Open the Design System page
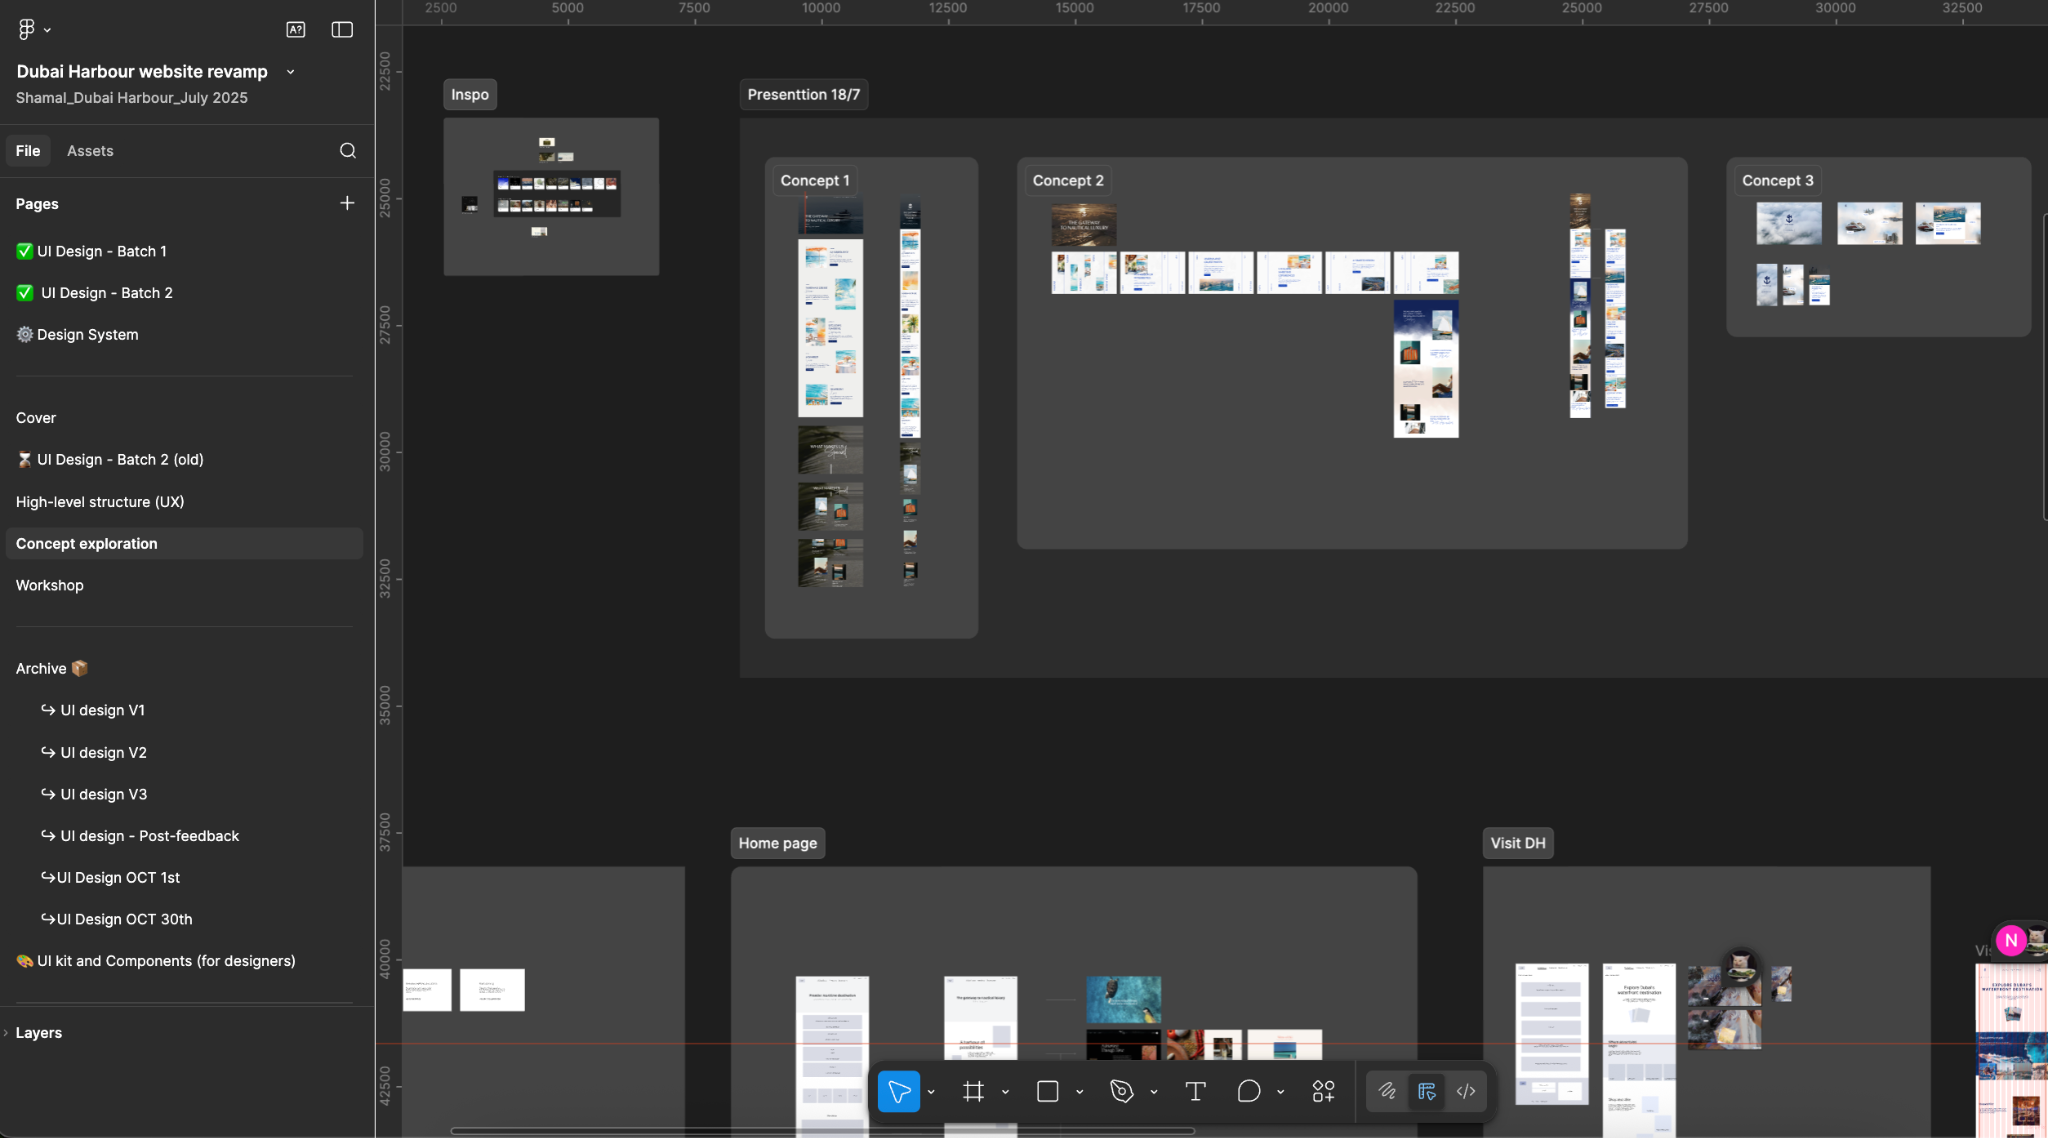This screenshot has width=2048, height=1138. click(x=87, y=335)
